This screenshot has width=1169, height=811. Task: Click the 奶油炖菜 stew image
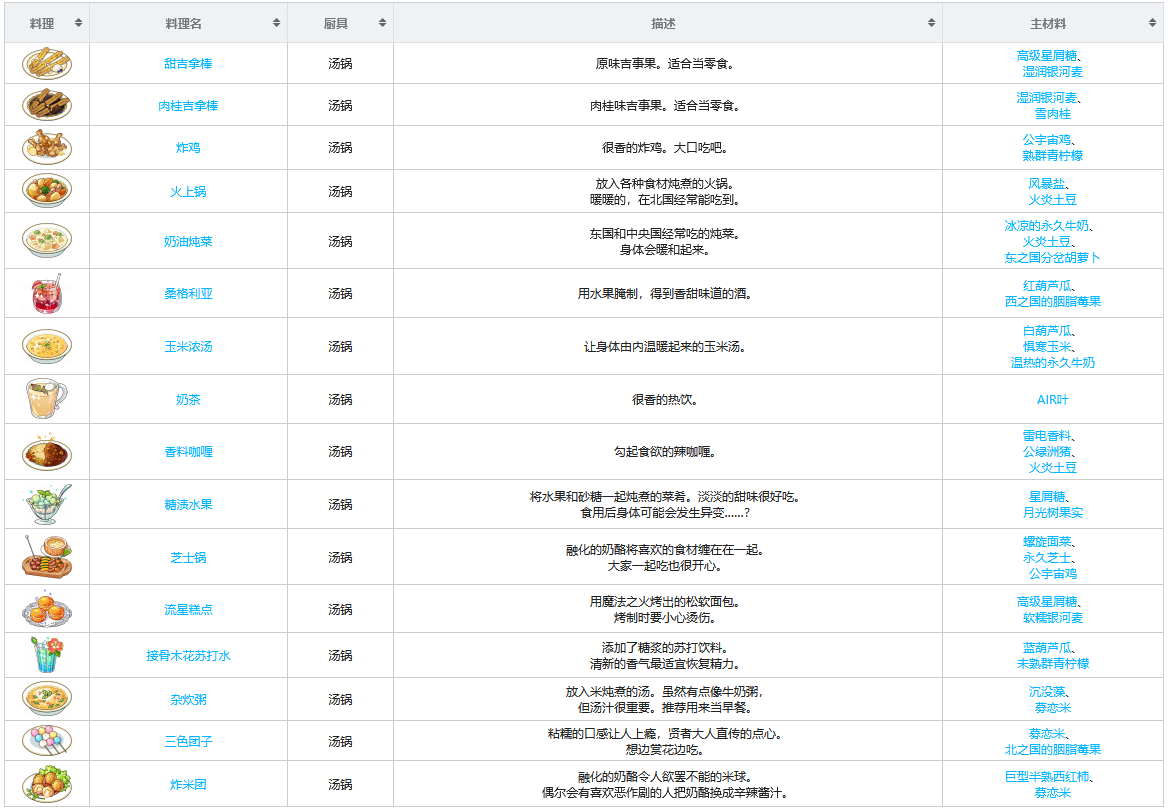[x=47, y=241]
